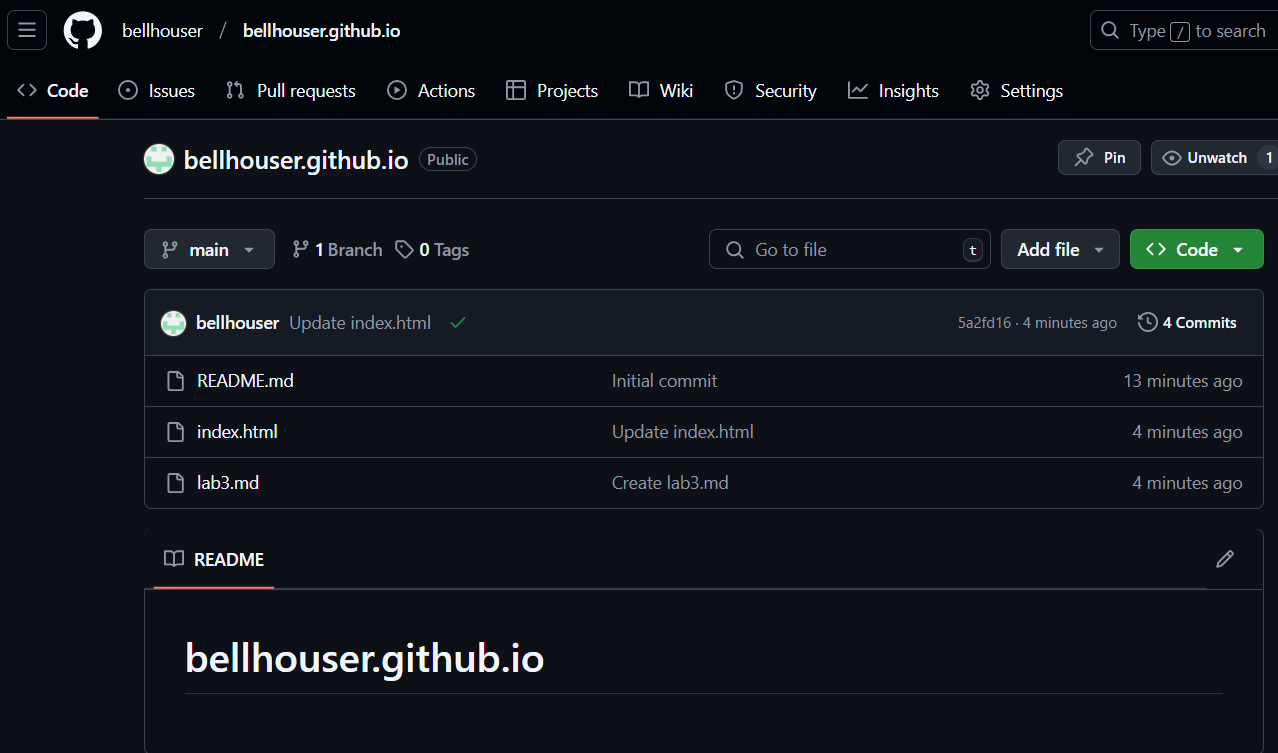Click the commit hash 5a2fd16
This screenshot has width=1278, height=753.
984,323
